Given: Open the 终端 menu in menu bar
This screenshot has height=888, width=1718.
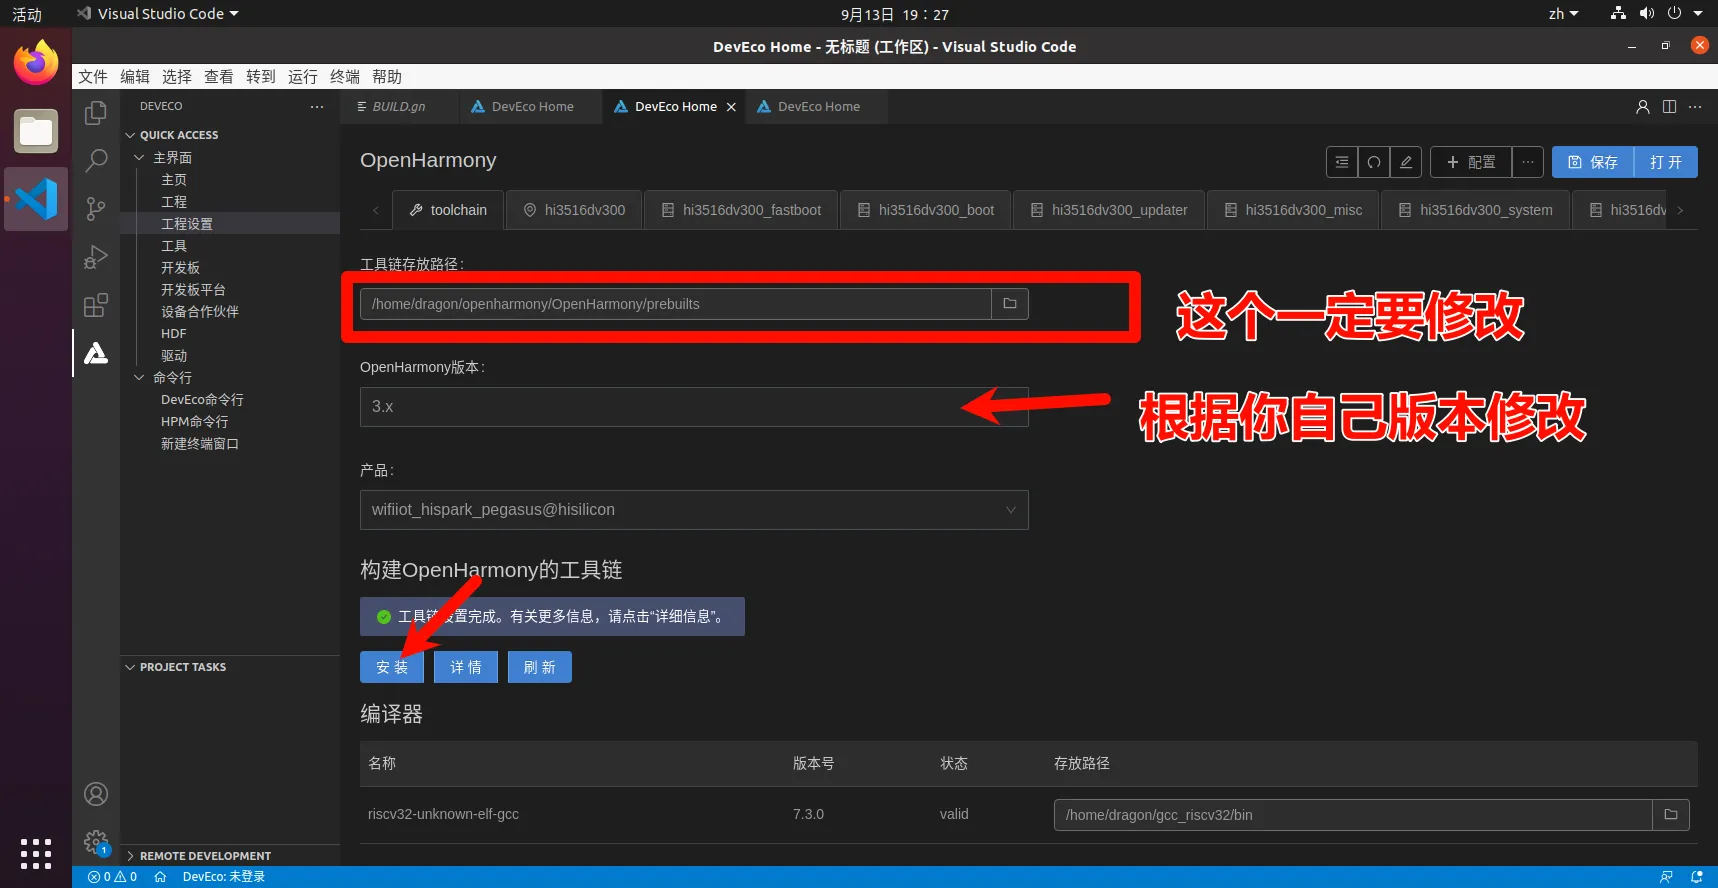Looking at the screenshot, I should [x=344, y=77].
